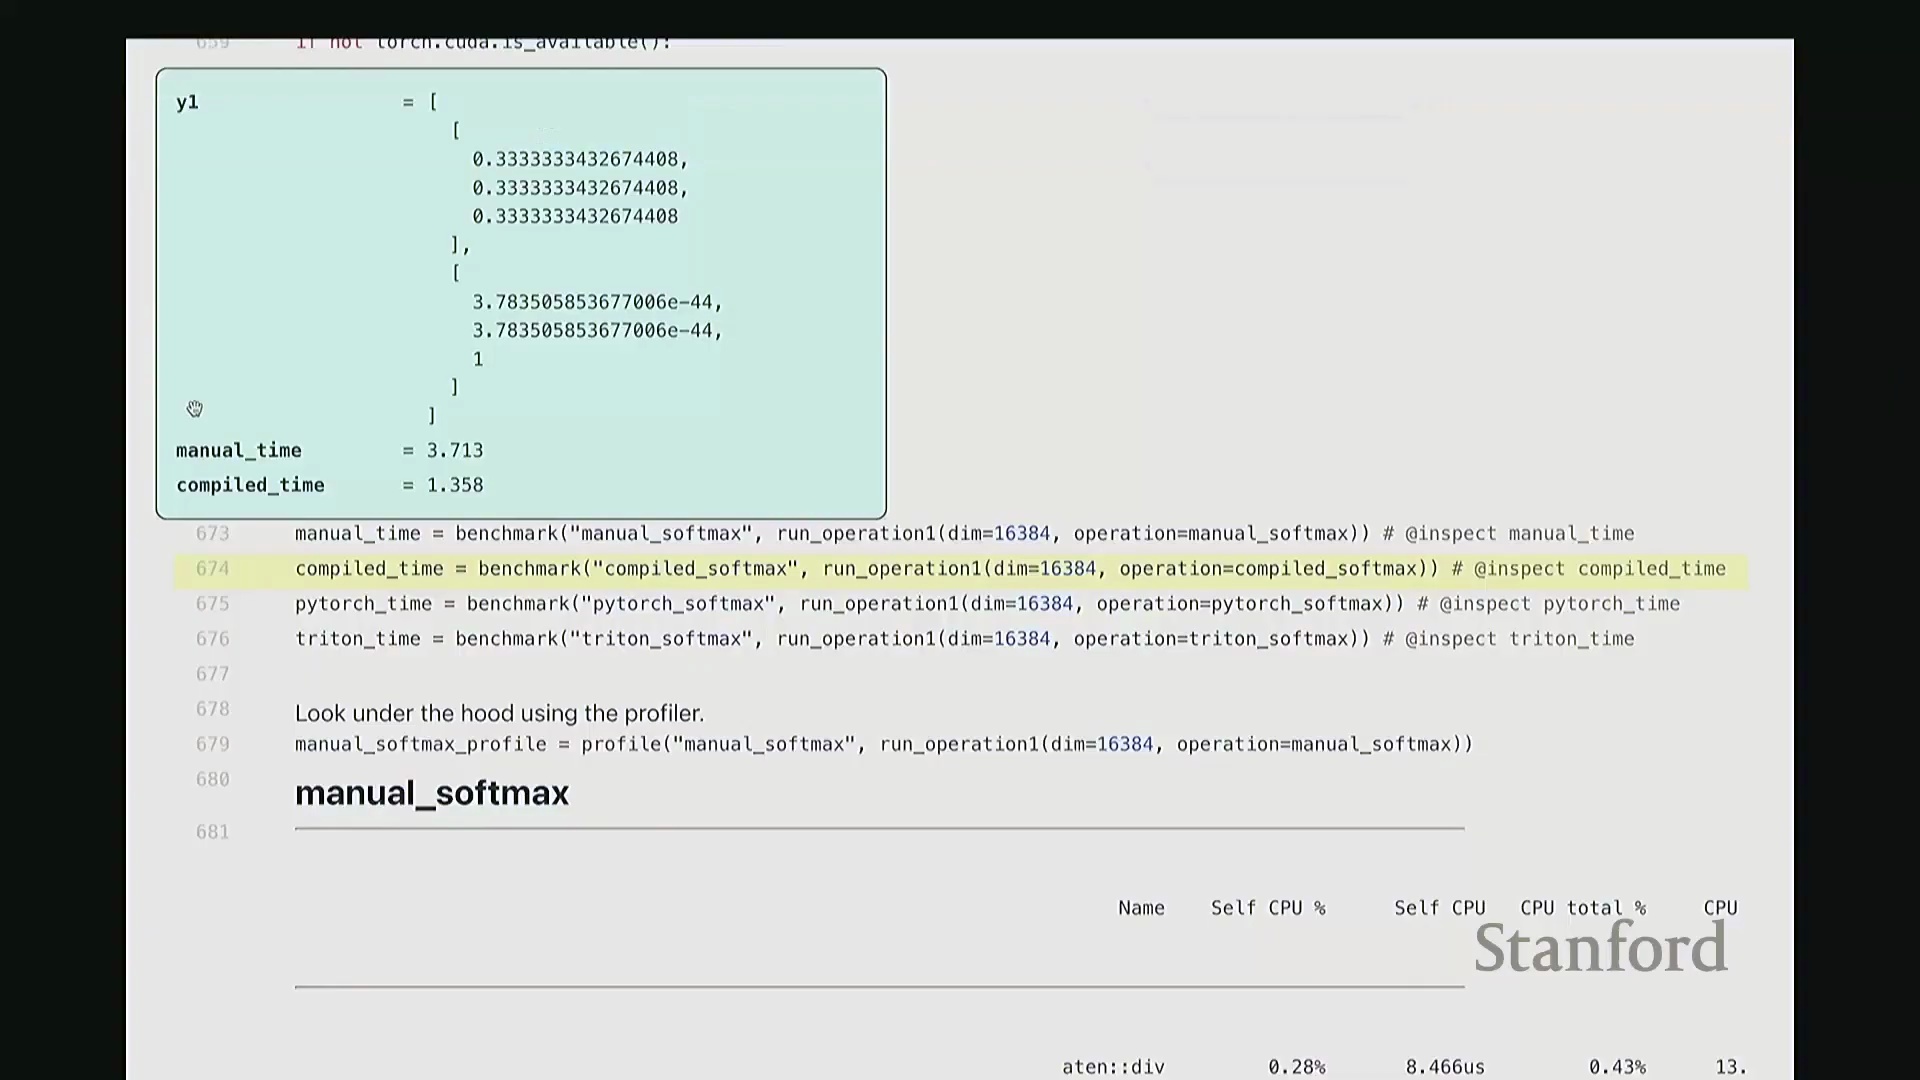Click line number 675 in gutter
The height and width of the screenshot is (1080, 1920).
(x=212, y=604)
